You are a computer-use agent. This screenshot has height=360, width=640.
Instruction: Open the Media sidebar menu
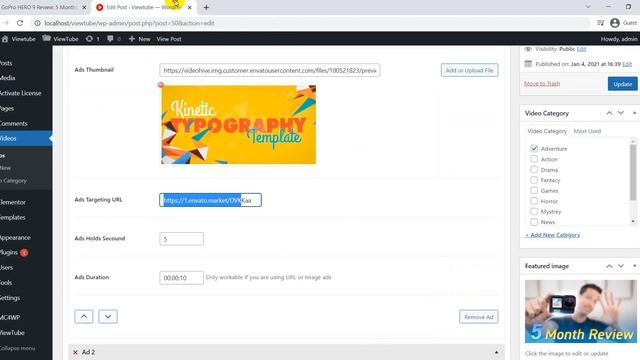tap(7, 78)
